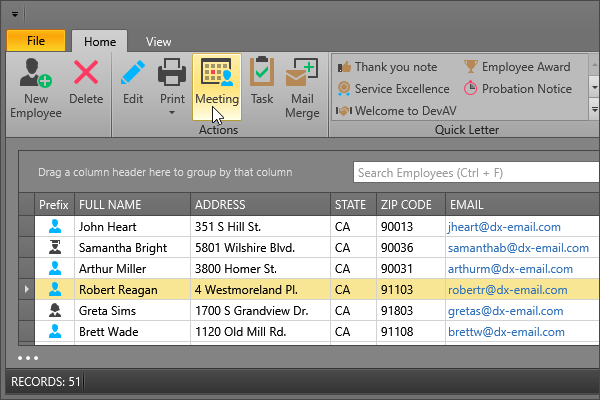The image size is (600, 400).
Task: Click the Task clipboard icon
Action: (262, 72)
